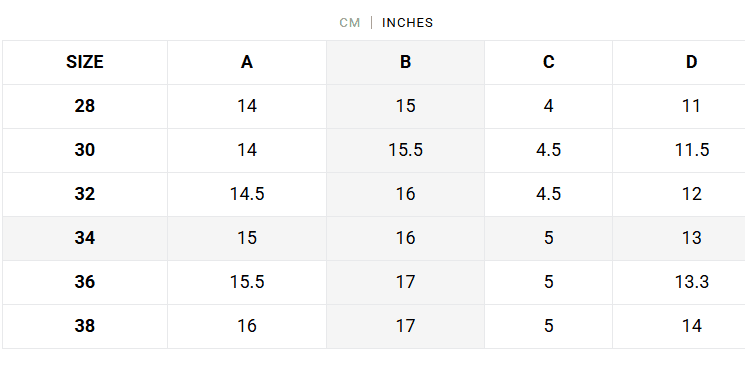
Task: Choose size 36 row label
Action: [85, 282]
